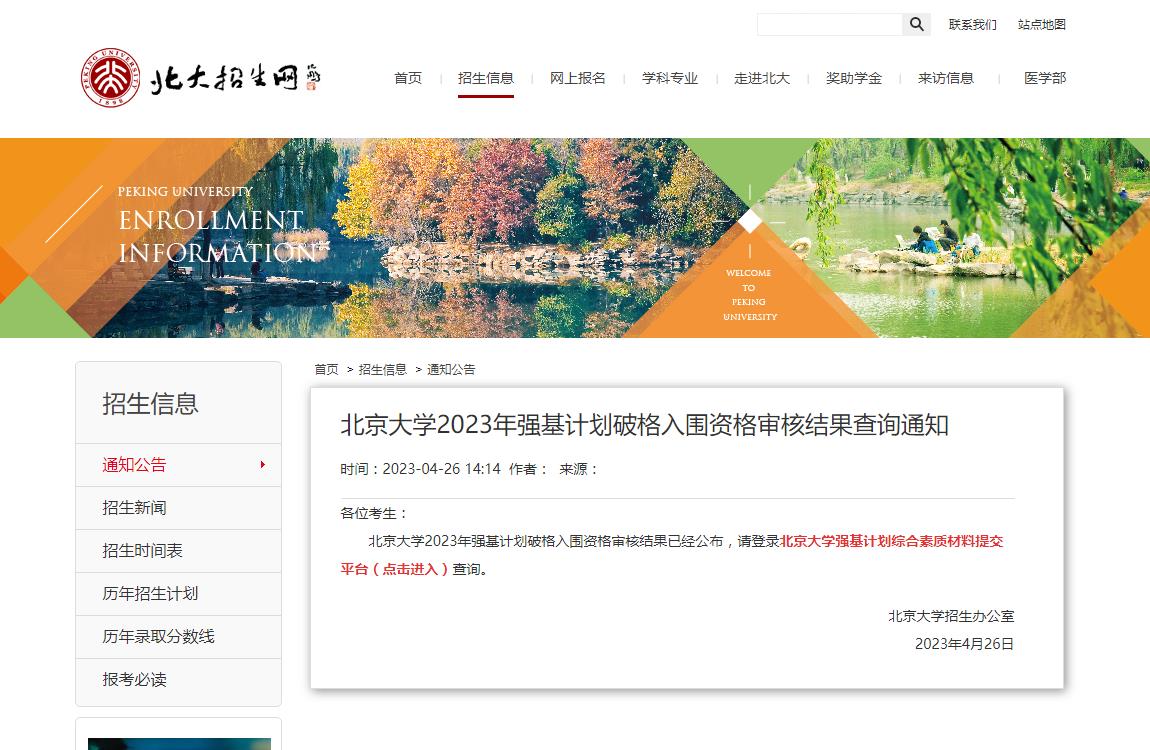Viewport: 1150px width, 750px height.
Task: Open 来访信息 navigation item
Action: click(945, 78)
